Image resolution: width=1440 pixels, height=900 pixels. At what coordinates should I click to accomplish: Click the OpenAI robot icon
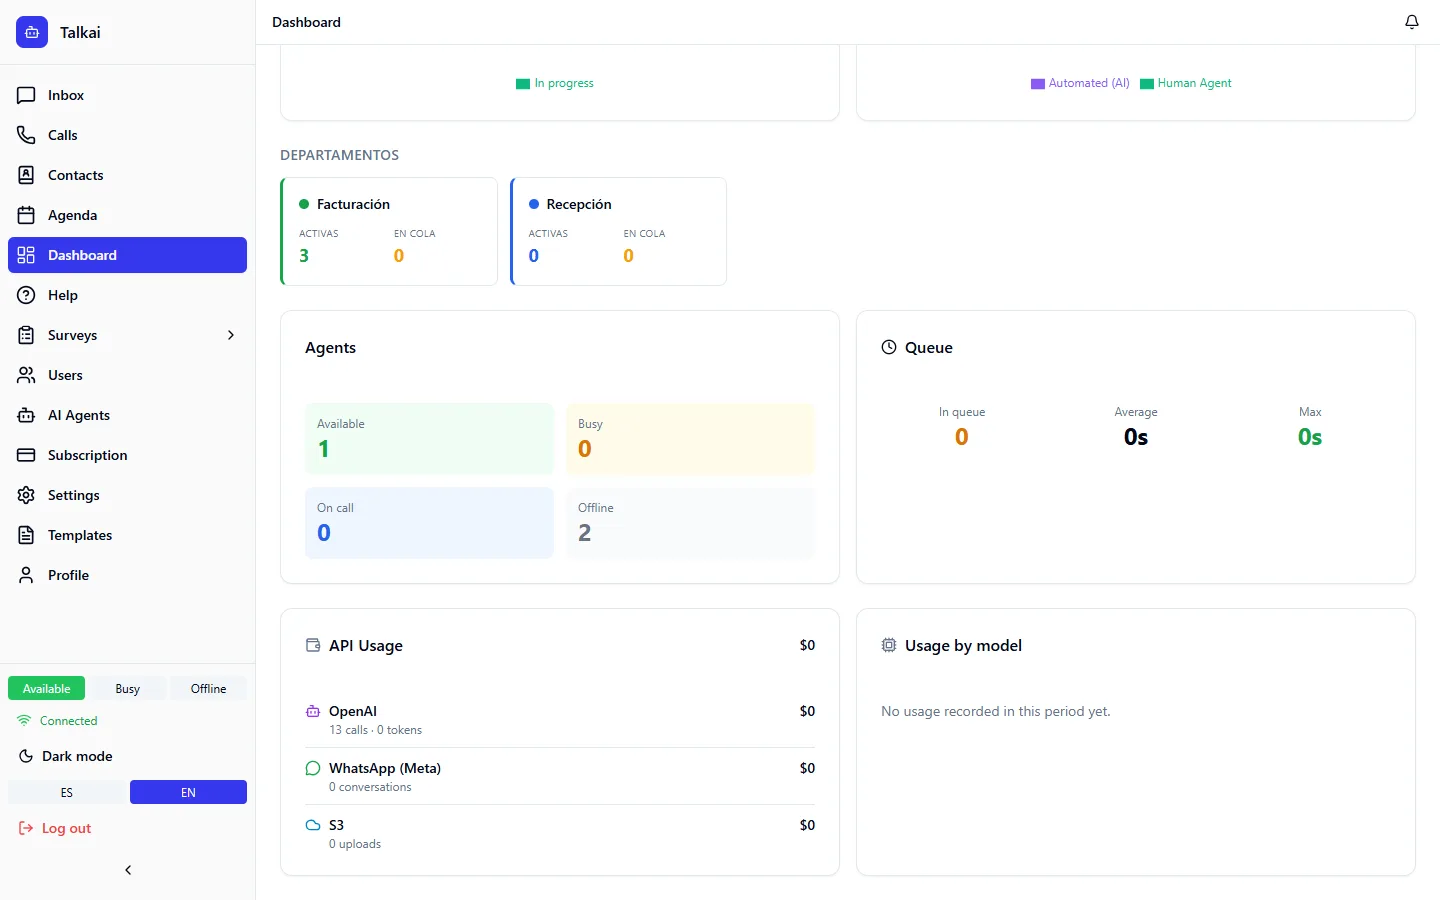click(x=313, y=711)
